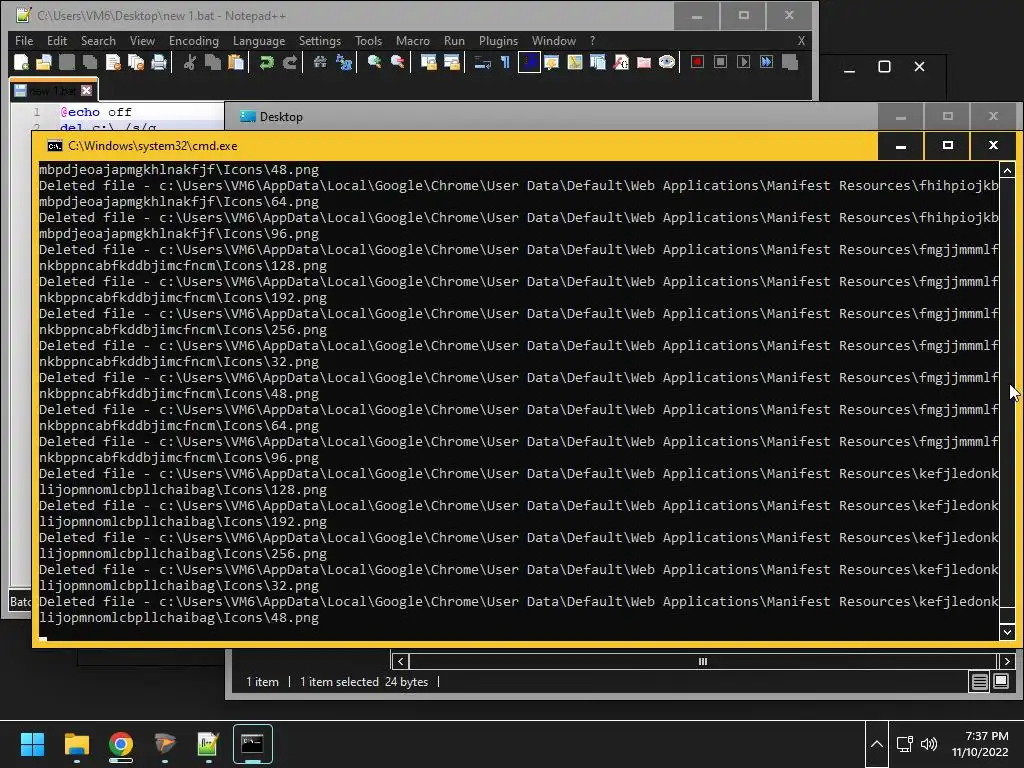Click the Copy icon in Notepad++ toolbar
This screenshot has height=768, width=1024.
(x=212, y=63)
